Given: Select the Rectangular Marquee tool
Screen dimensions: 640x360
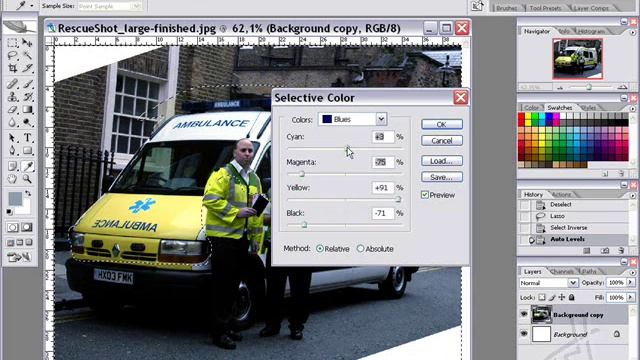Looking at the screenshot, I should pyautogui.click(x=12, y=42).
